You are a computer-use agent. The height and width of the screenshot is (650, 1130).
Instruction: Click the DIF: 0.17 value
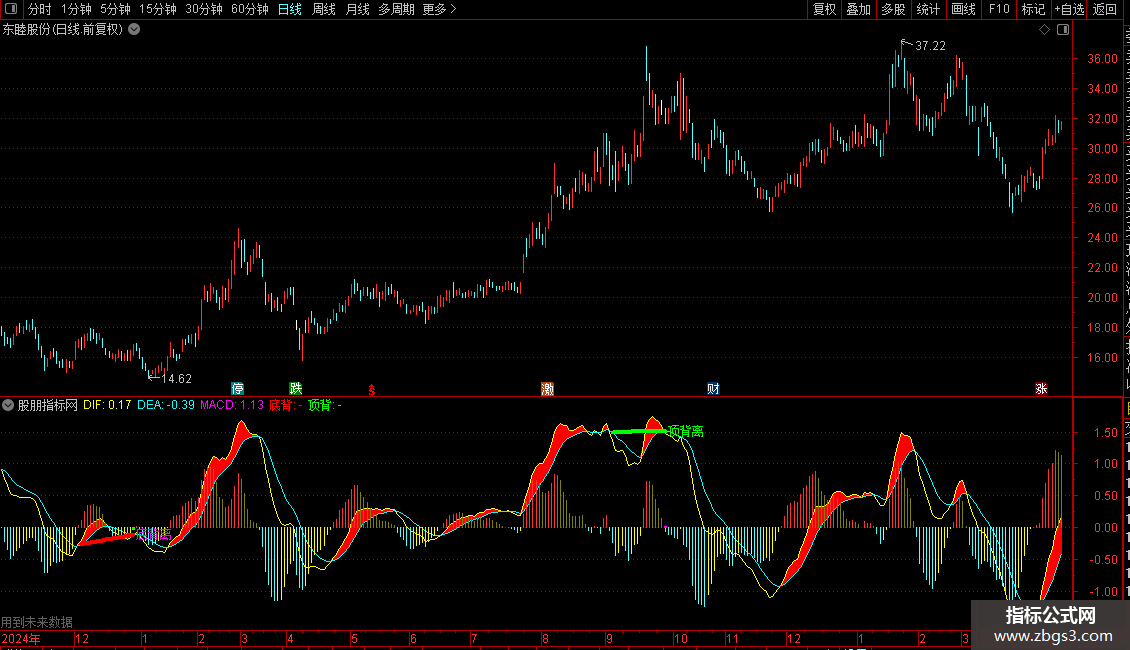pos(107,405)
